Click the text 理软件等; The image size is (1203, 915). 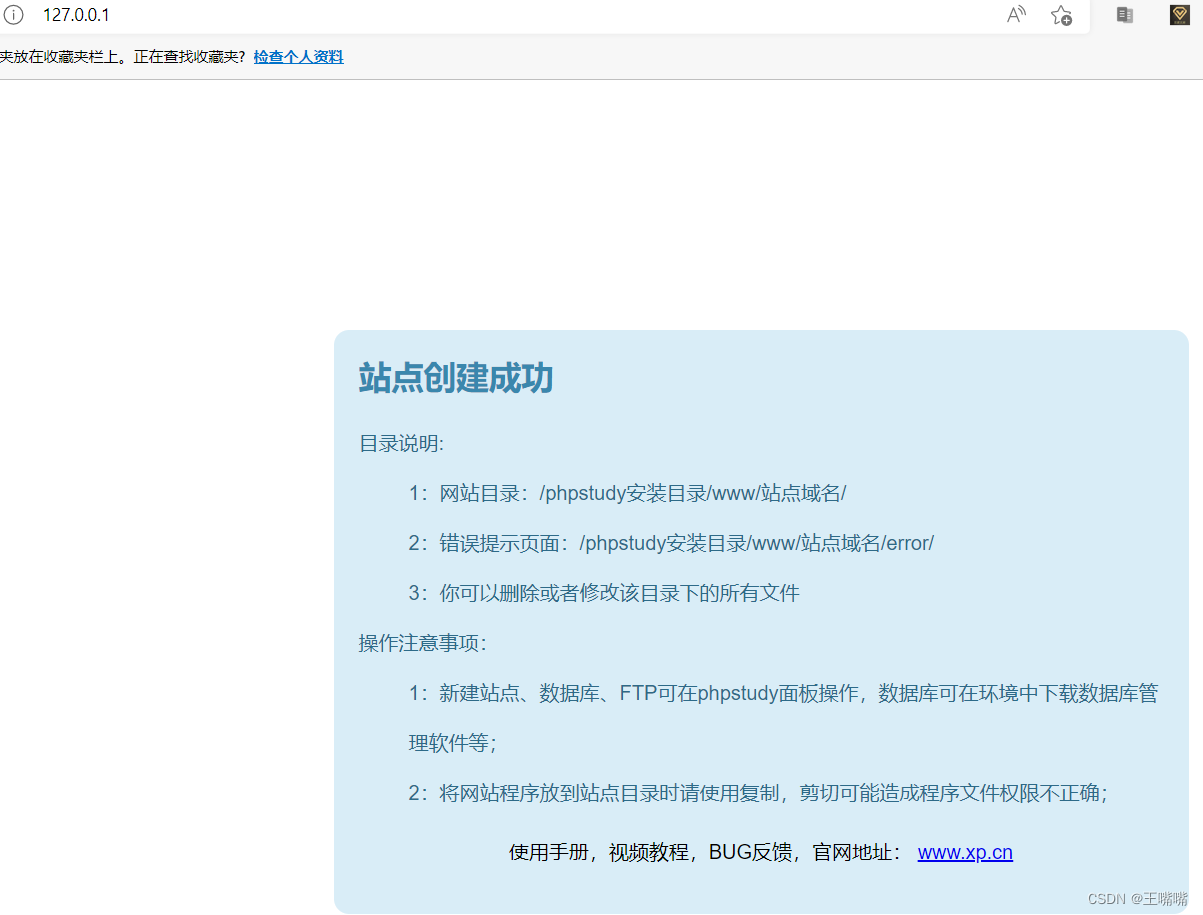(x=453, y=743)
